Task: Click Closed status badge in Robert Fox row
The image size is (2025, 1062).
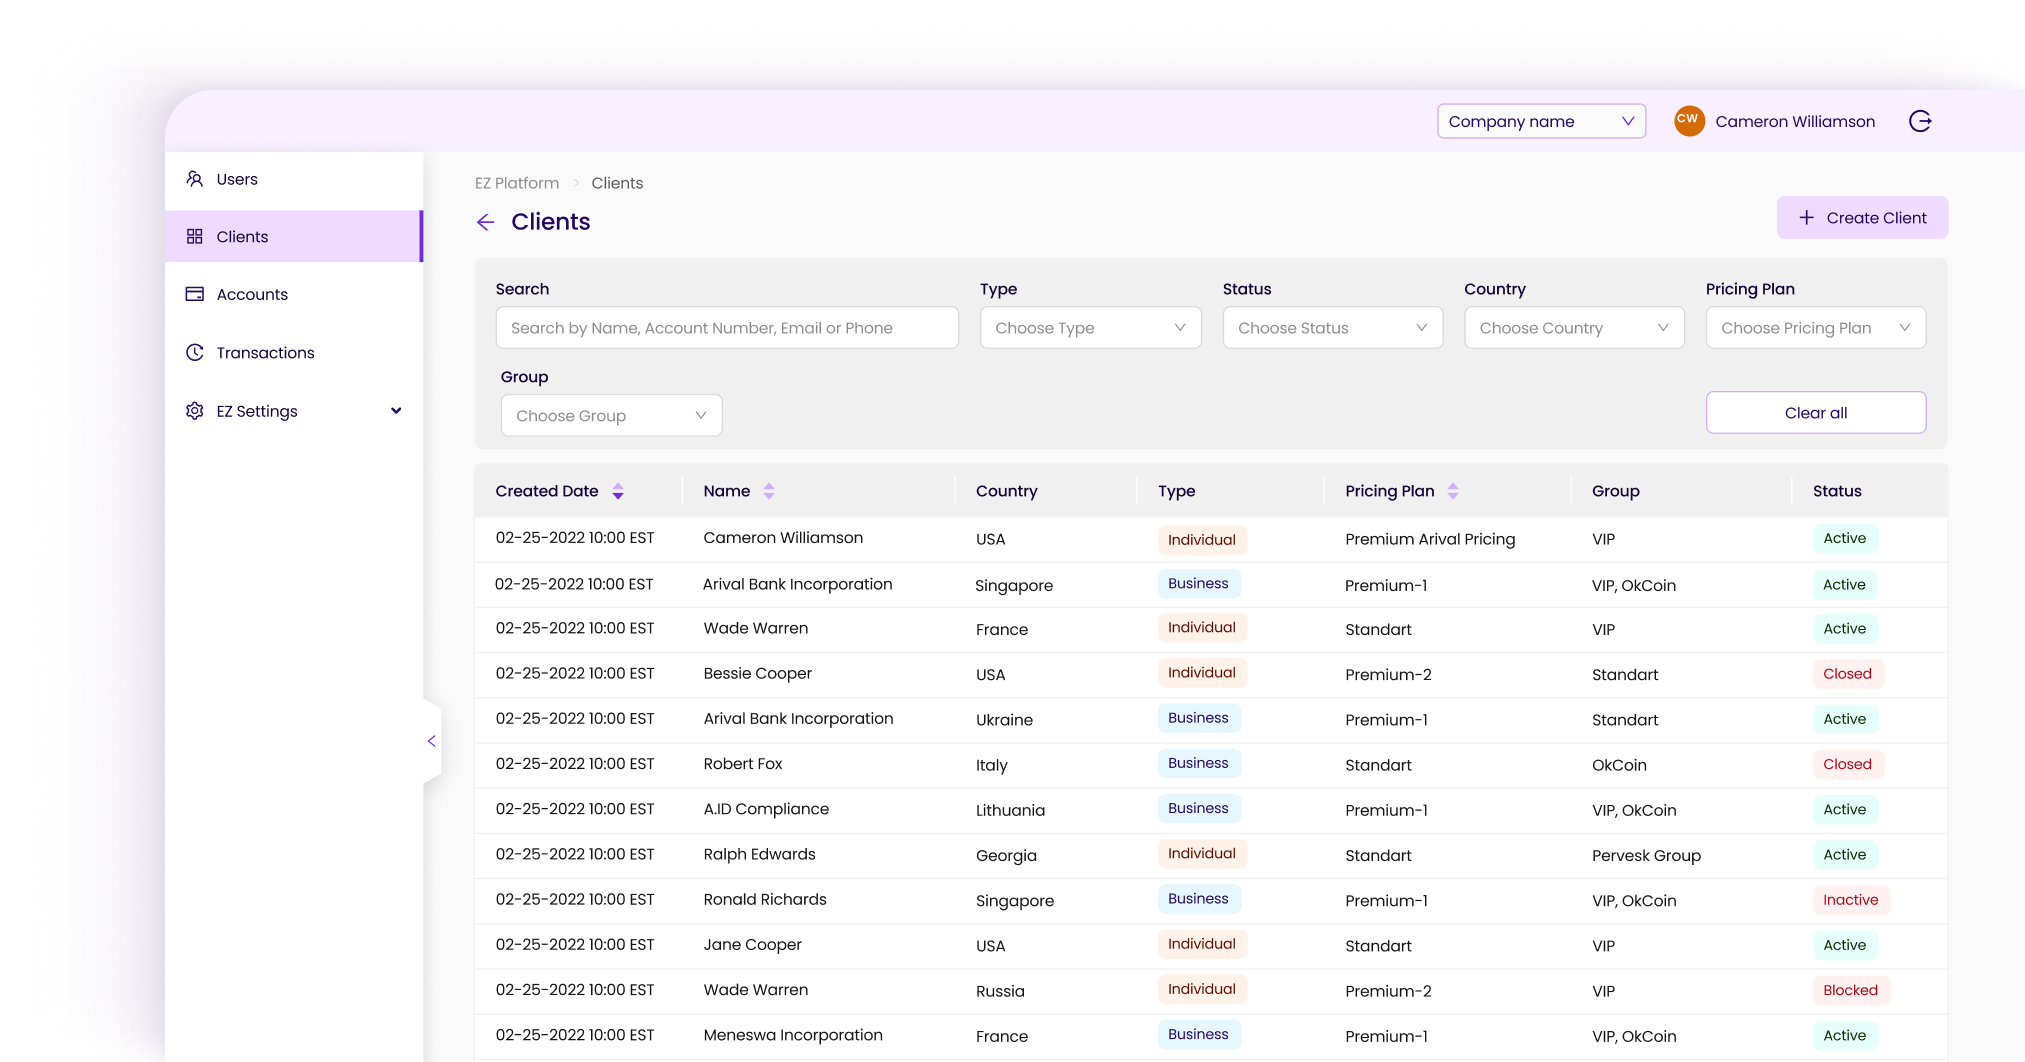Action: point(1847,764)
